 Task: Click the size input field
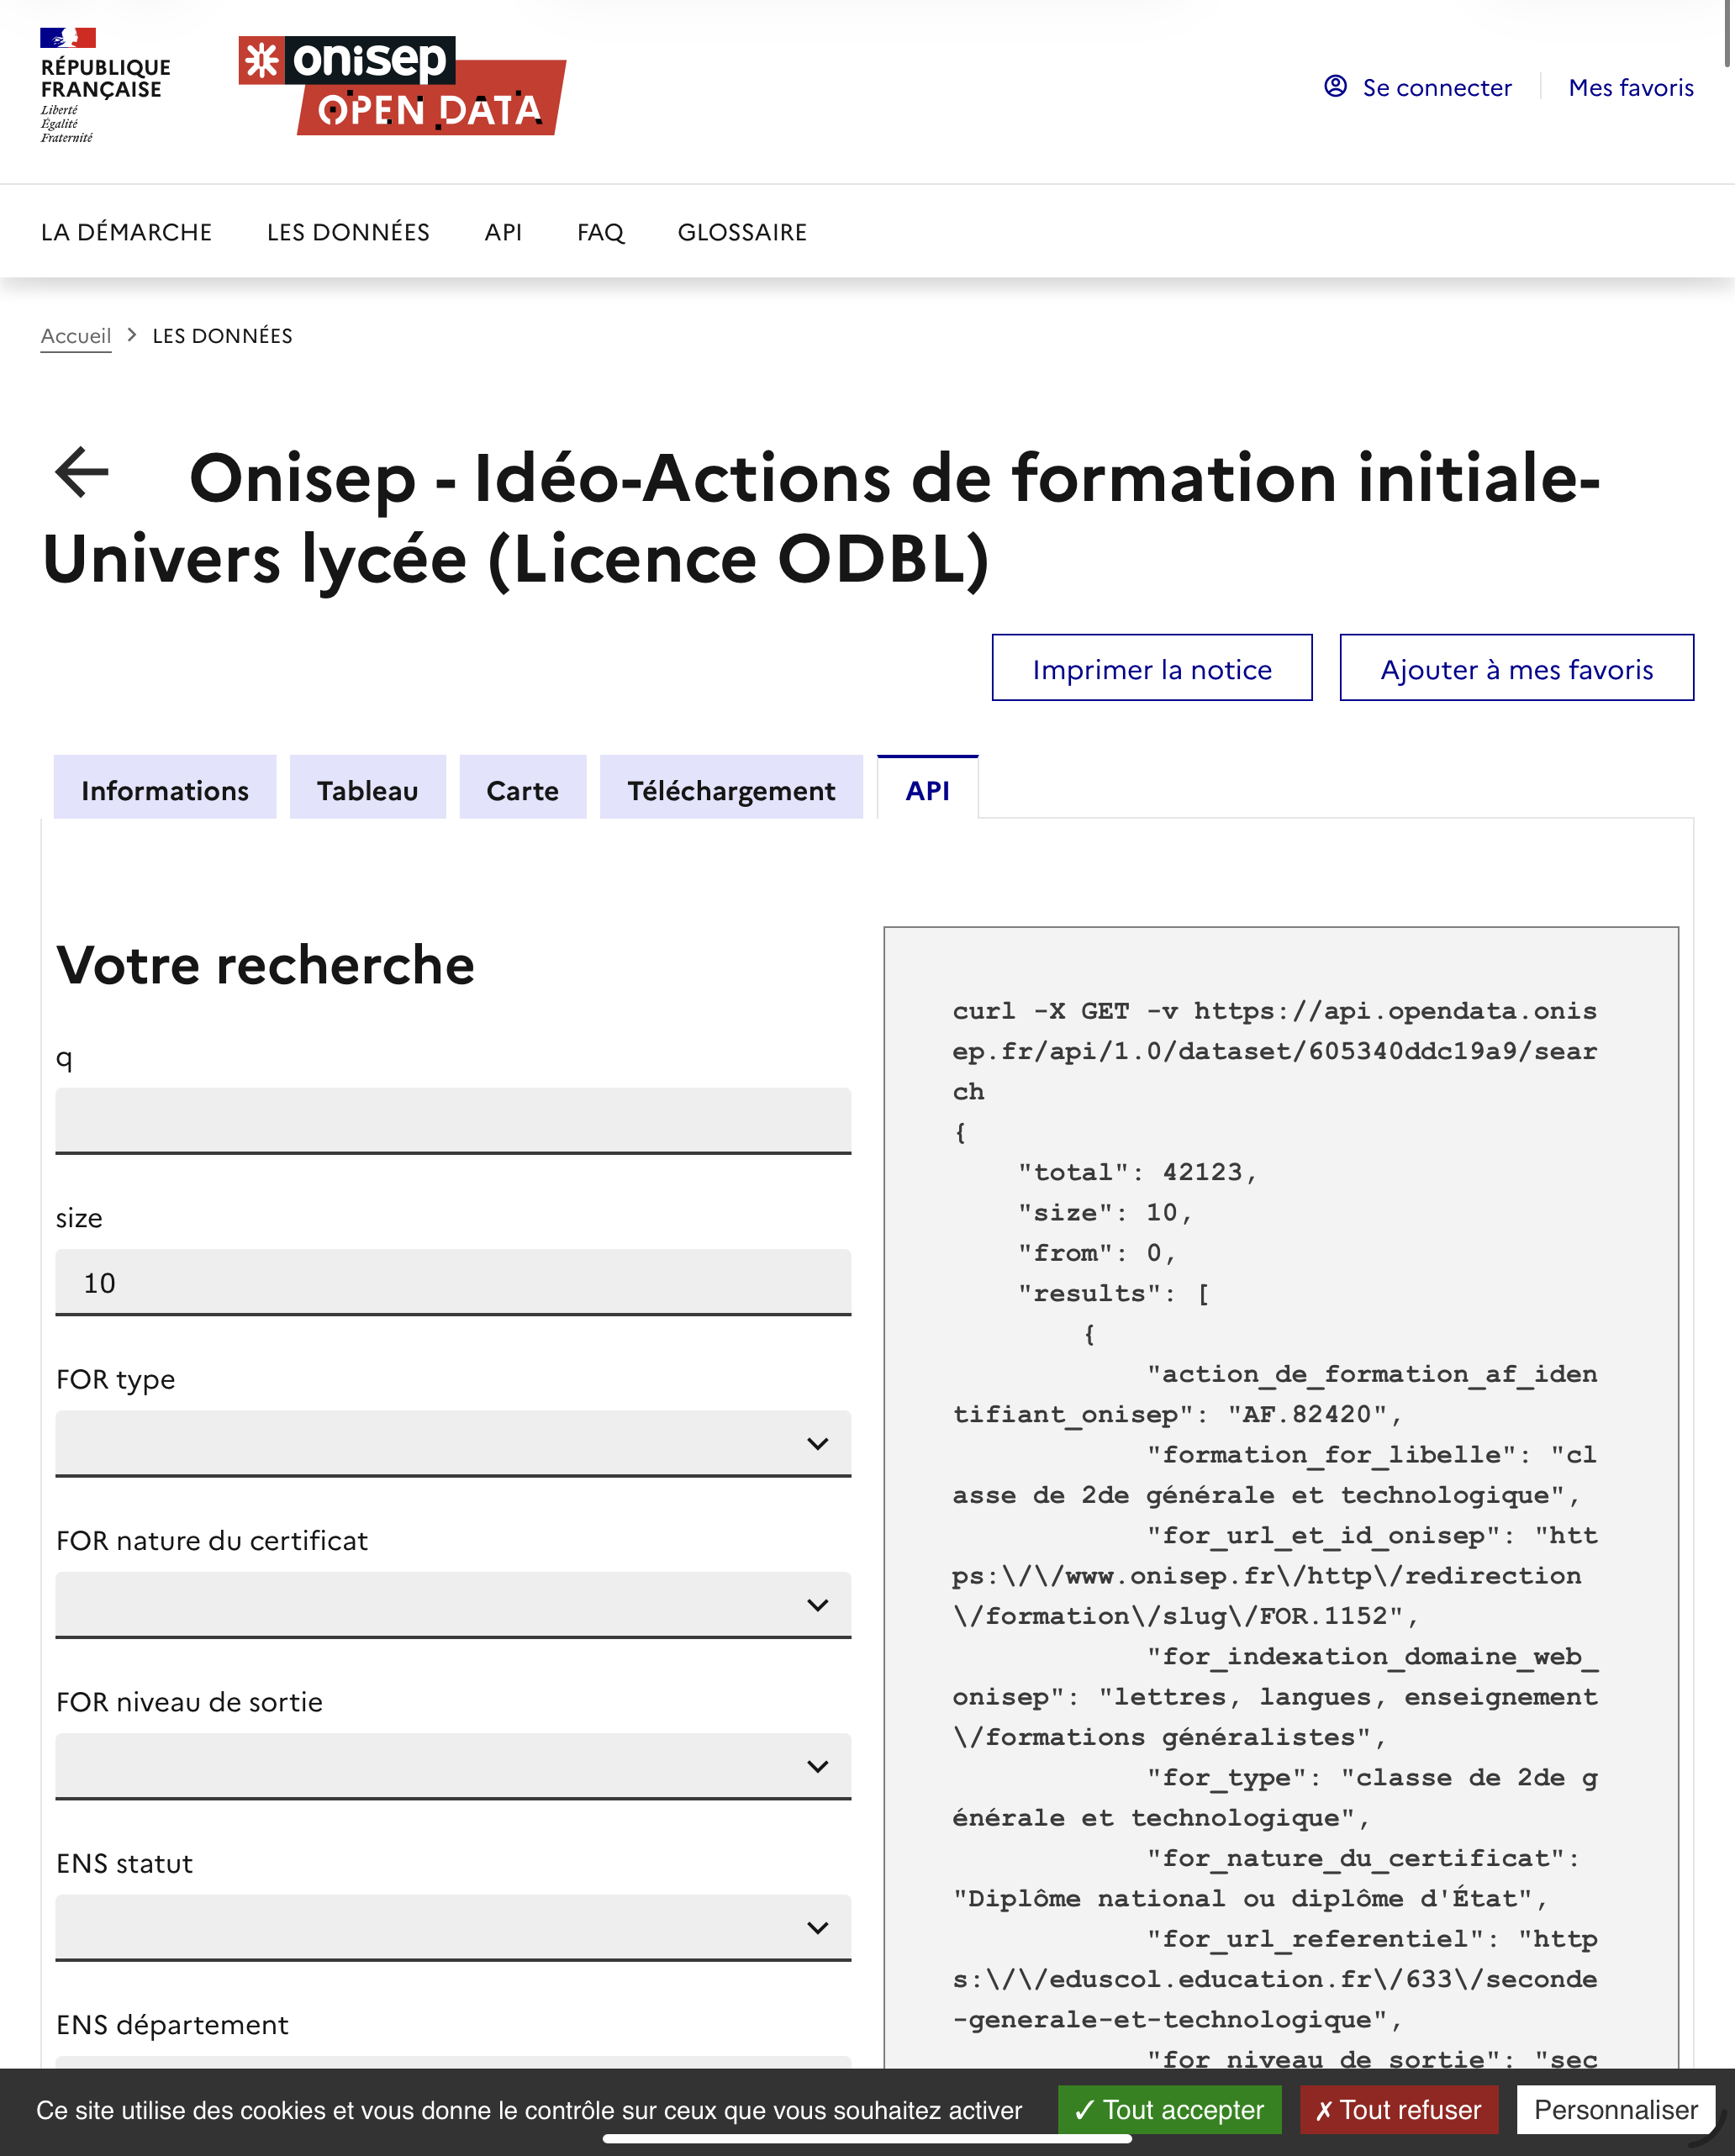click(x=453, y=1282)
